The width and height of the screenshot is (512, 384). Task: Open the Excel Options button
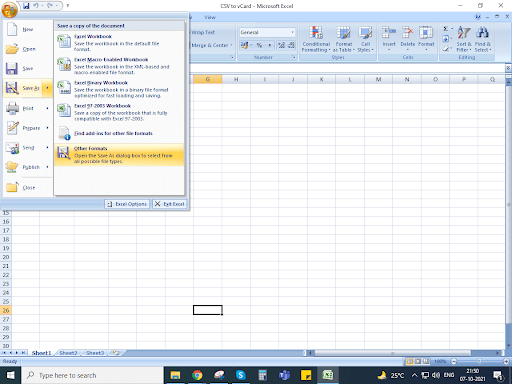pos(127,204)
